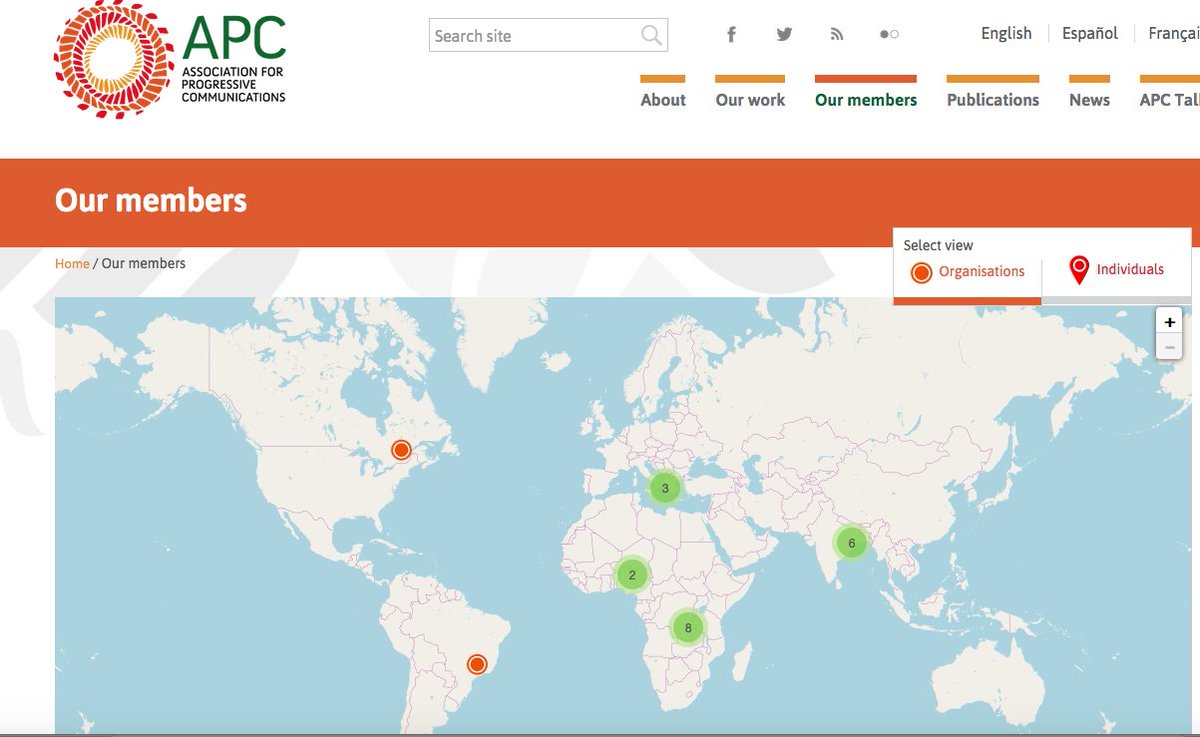Open the APC Talk menu
Viewport: 1200px width, 737px height.
[1170, 100]
